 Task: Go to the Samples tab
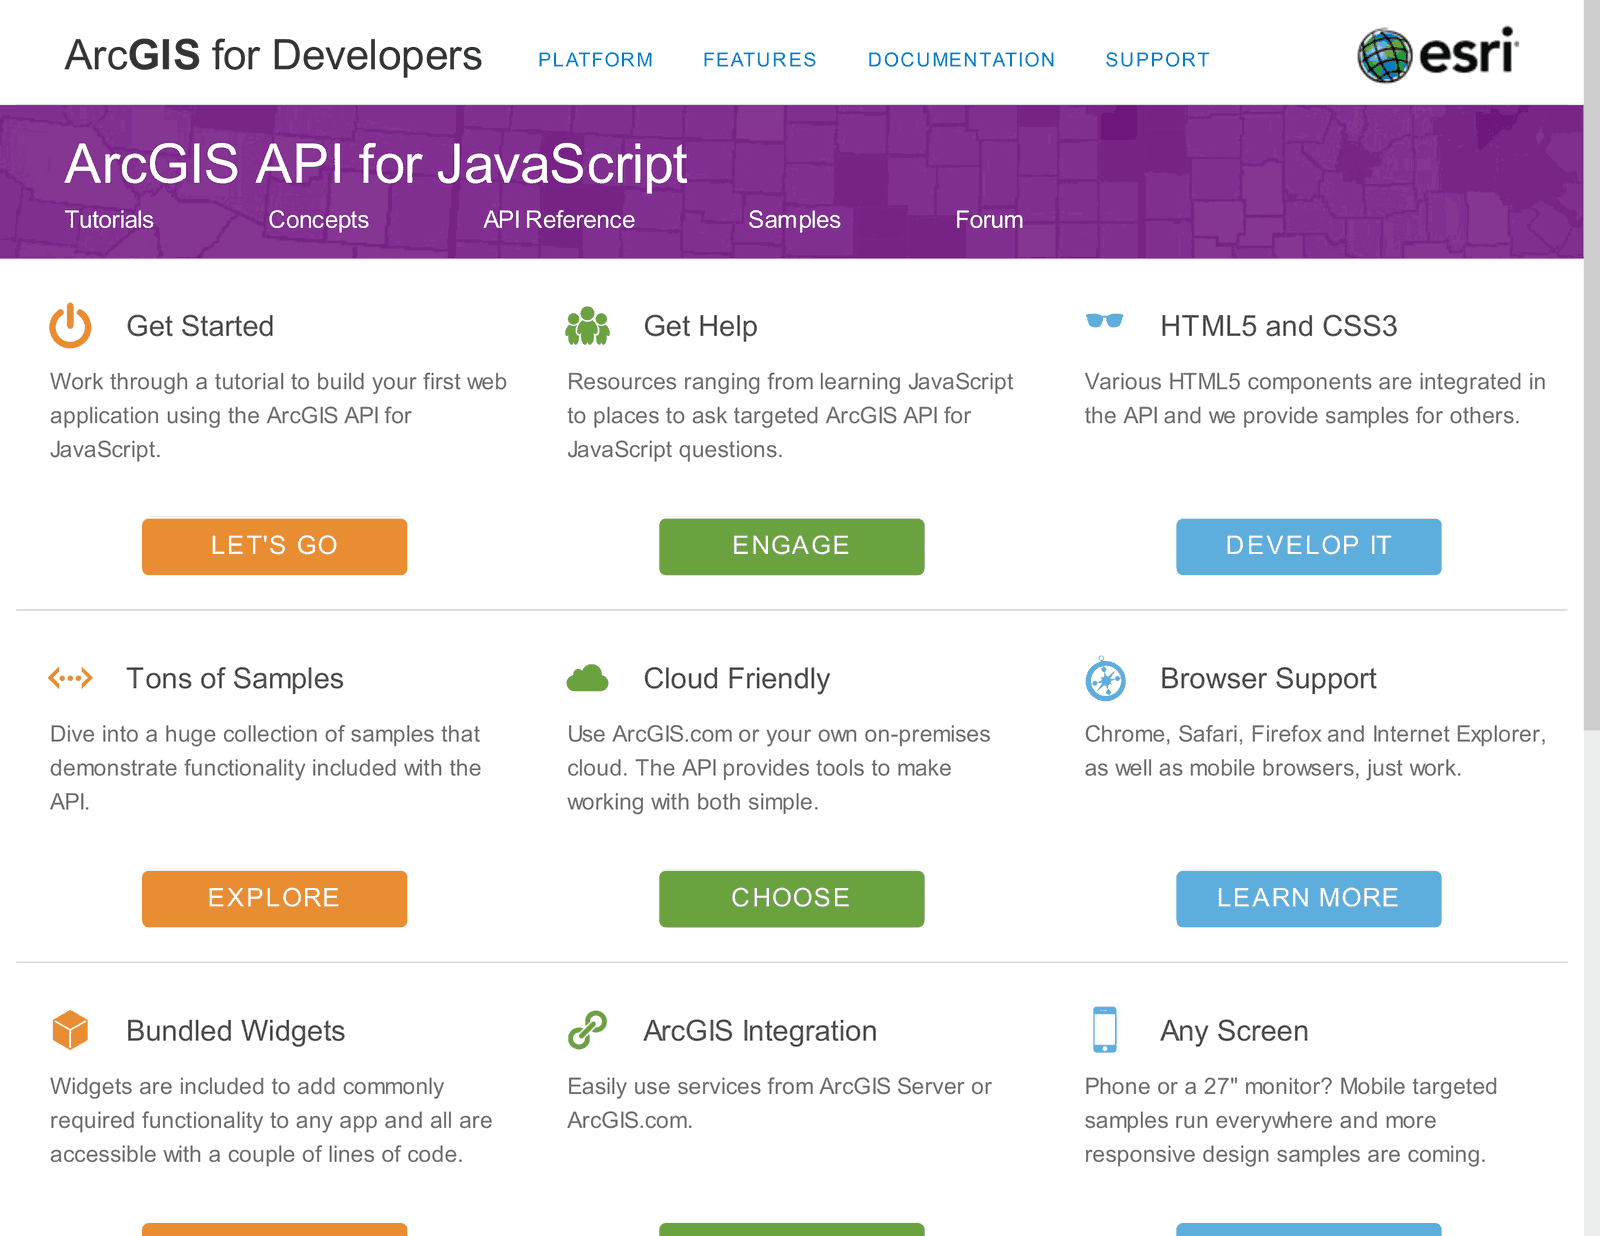(x=794, y=220)
